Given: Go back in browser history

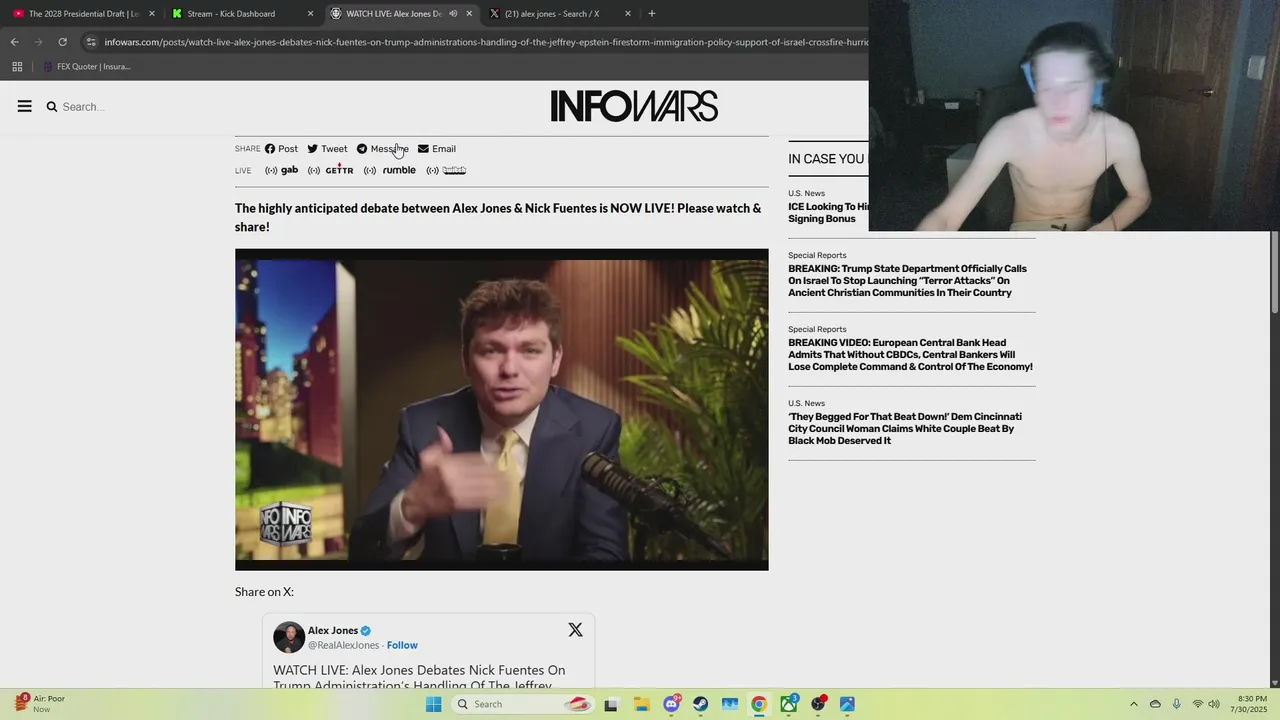Looking at the screenshot, I should pos(14,42).
